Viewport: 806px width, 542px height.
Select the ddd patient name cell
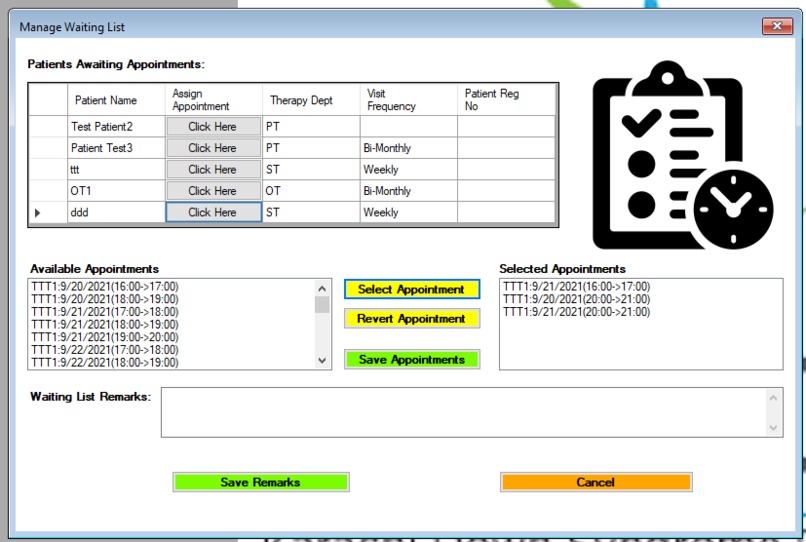pos(116,212)
